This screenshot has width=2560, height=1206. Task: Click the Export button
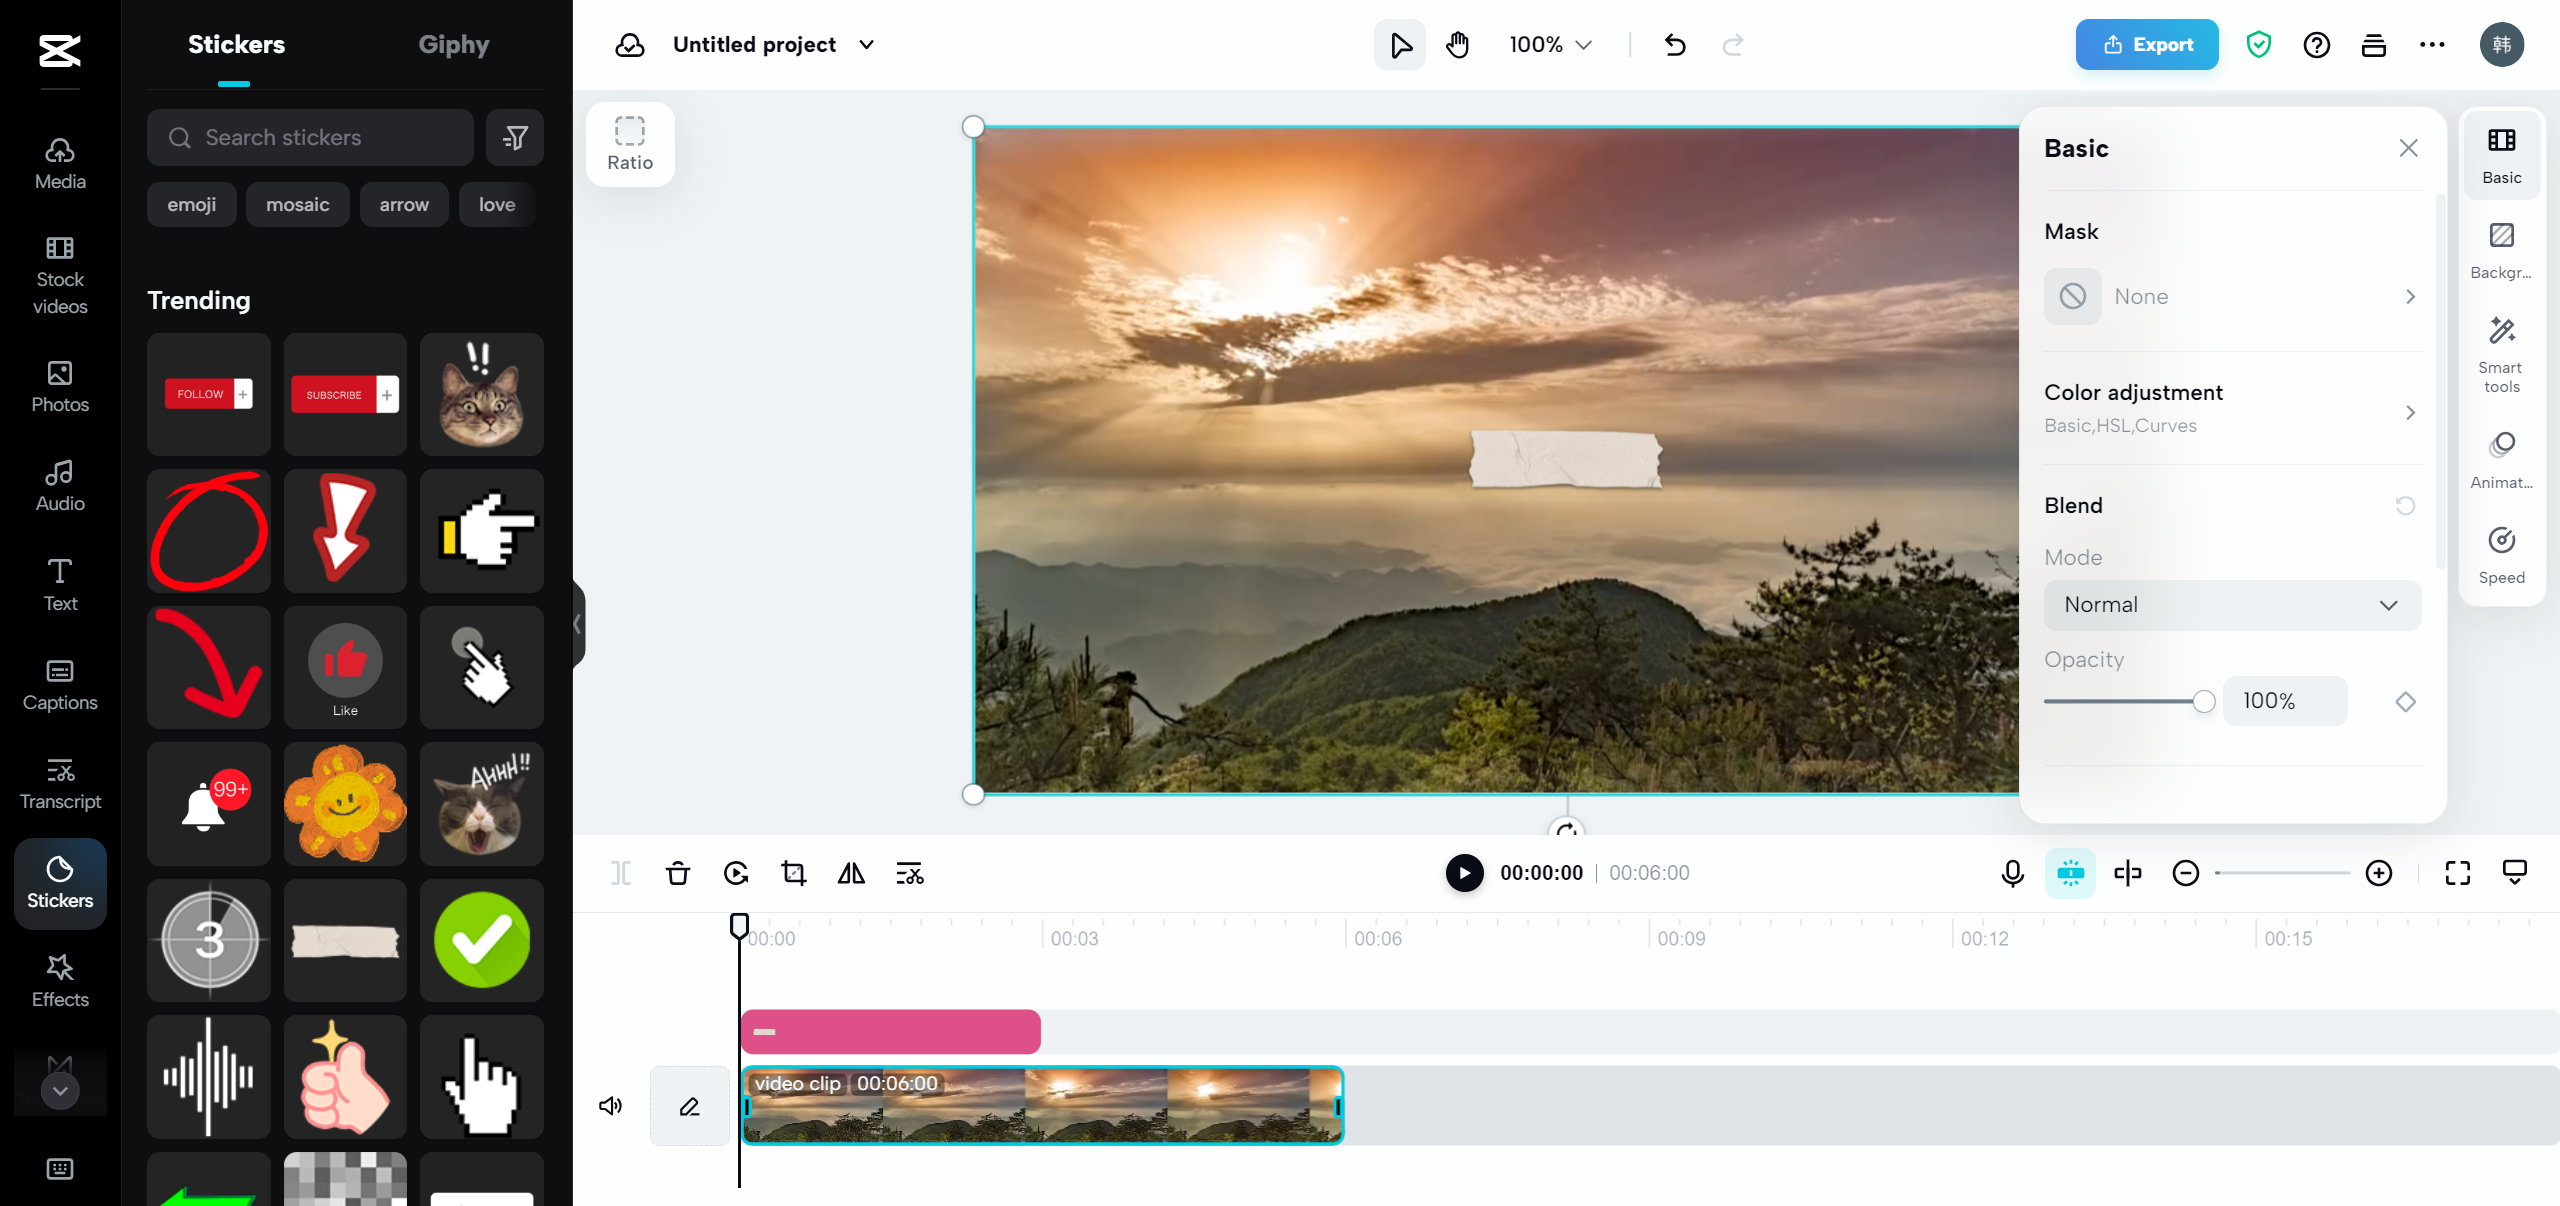2146,44
